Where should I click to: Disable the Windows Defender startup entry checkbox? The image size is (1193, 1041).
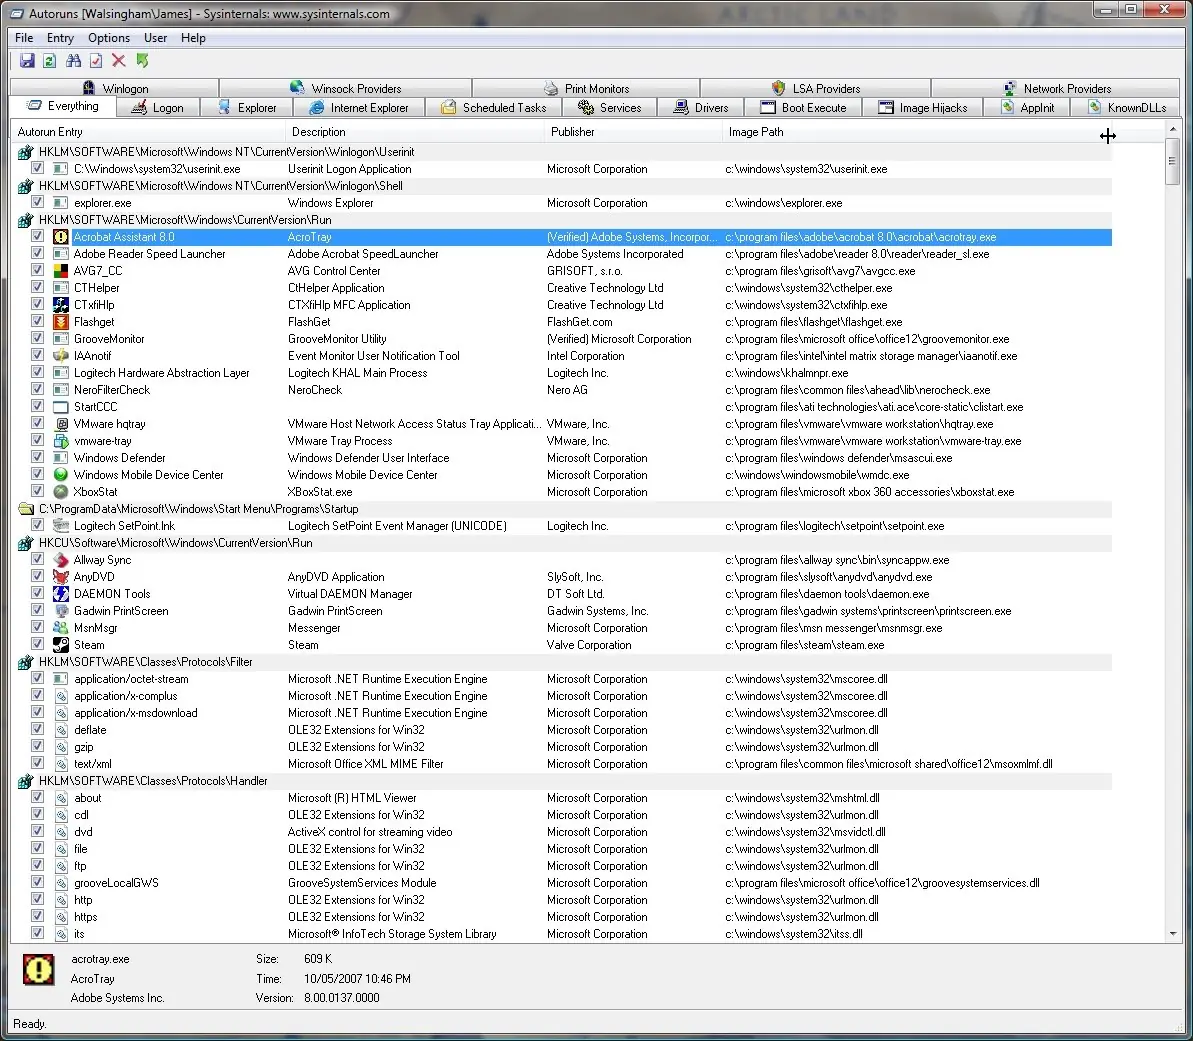37,457
